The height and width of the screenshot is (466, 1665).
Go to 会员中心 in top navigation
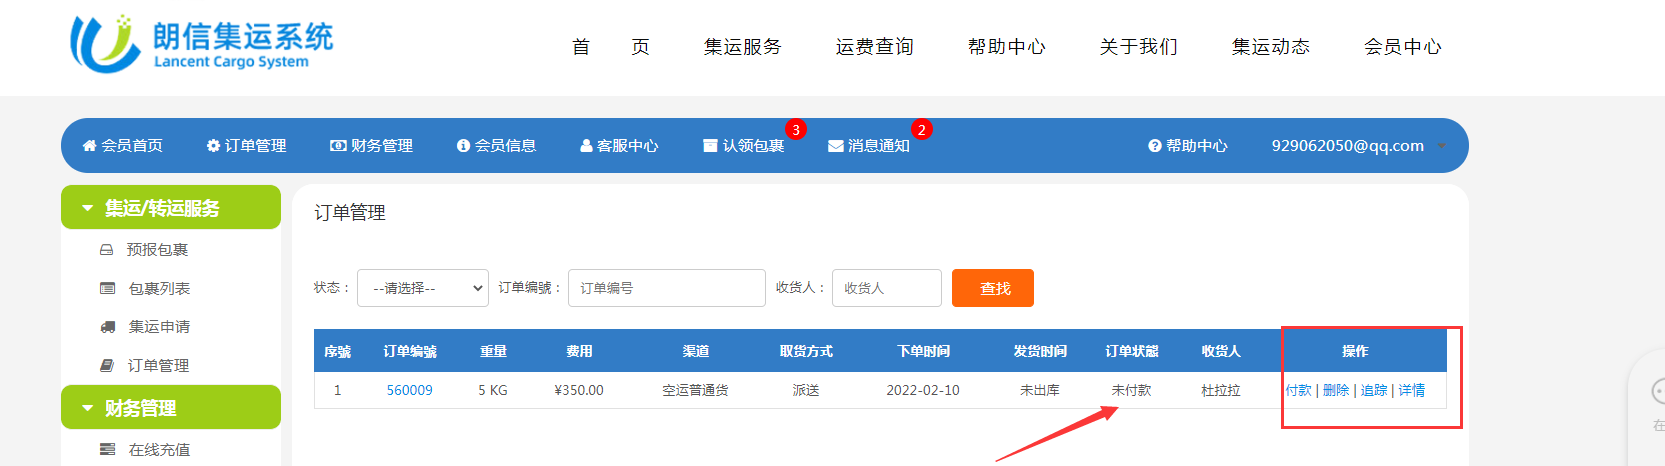point(1402,47)
